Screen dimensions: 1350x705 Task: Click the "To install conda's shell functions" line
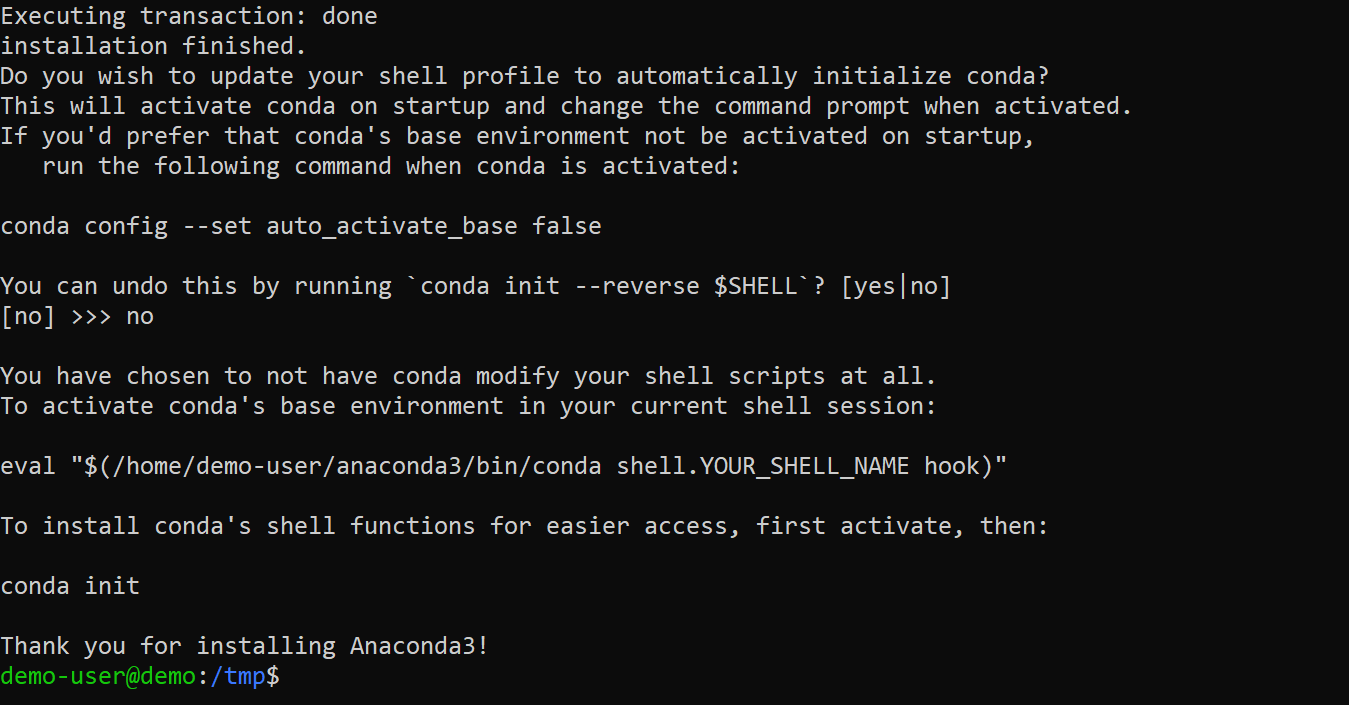[x=524, y=526]
